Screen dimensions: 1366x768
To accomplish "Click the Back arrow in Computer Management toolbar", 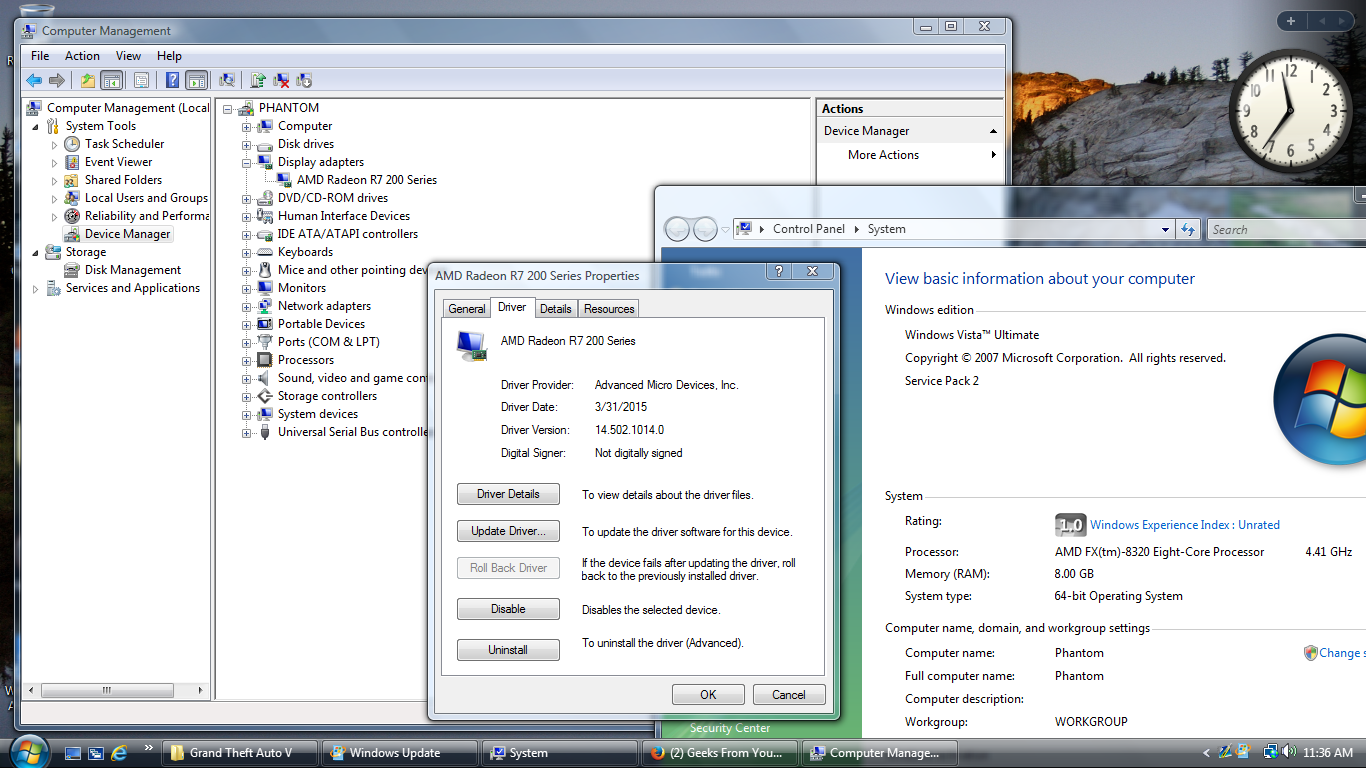I will coord(34,80).
